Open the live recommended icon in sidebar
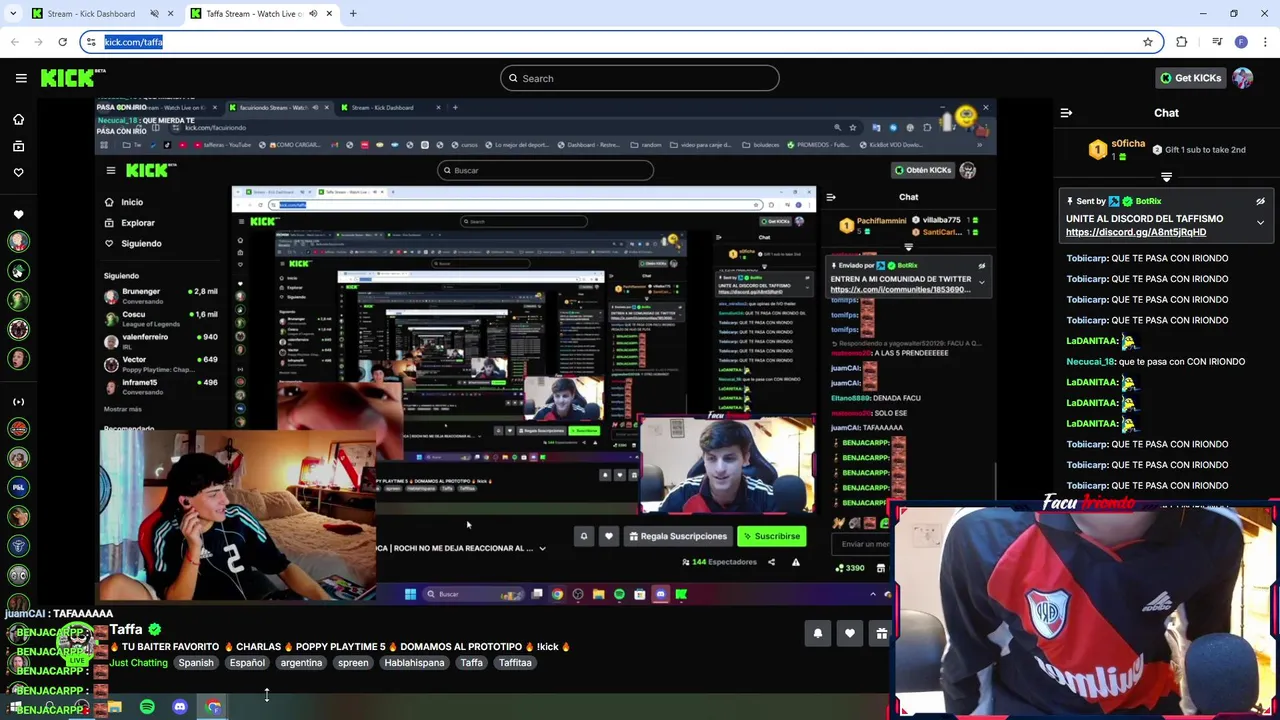This screenshot has height=720, width=1280. (x=18, y=402)
